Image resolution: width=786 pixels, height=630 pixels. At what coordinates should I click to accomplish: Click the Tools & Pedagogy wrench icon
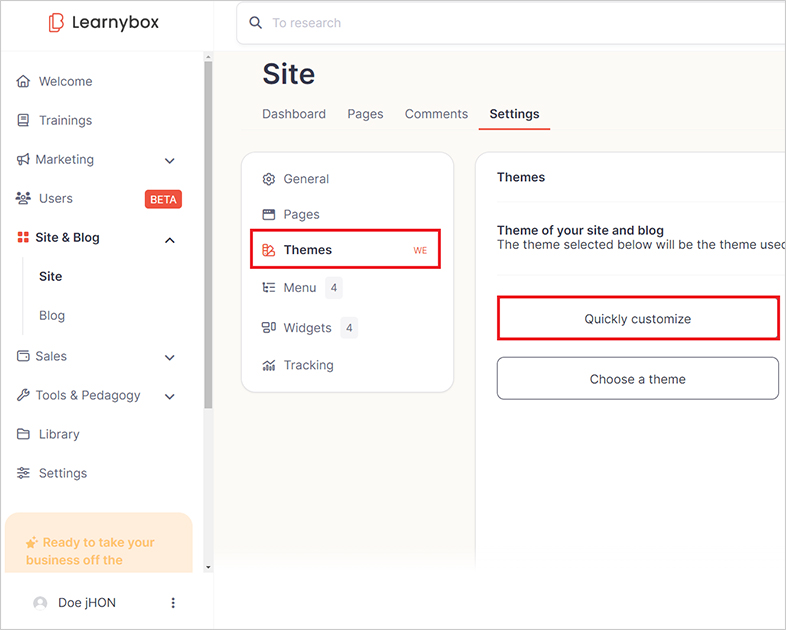[x=23, y=395]
